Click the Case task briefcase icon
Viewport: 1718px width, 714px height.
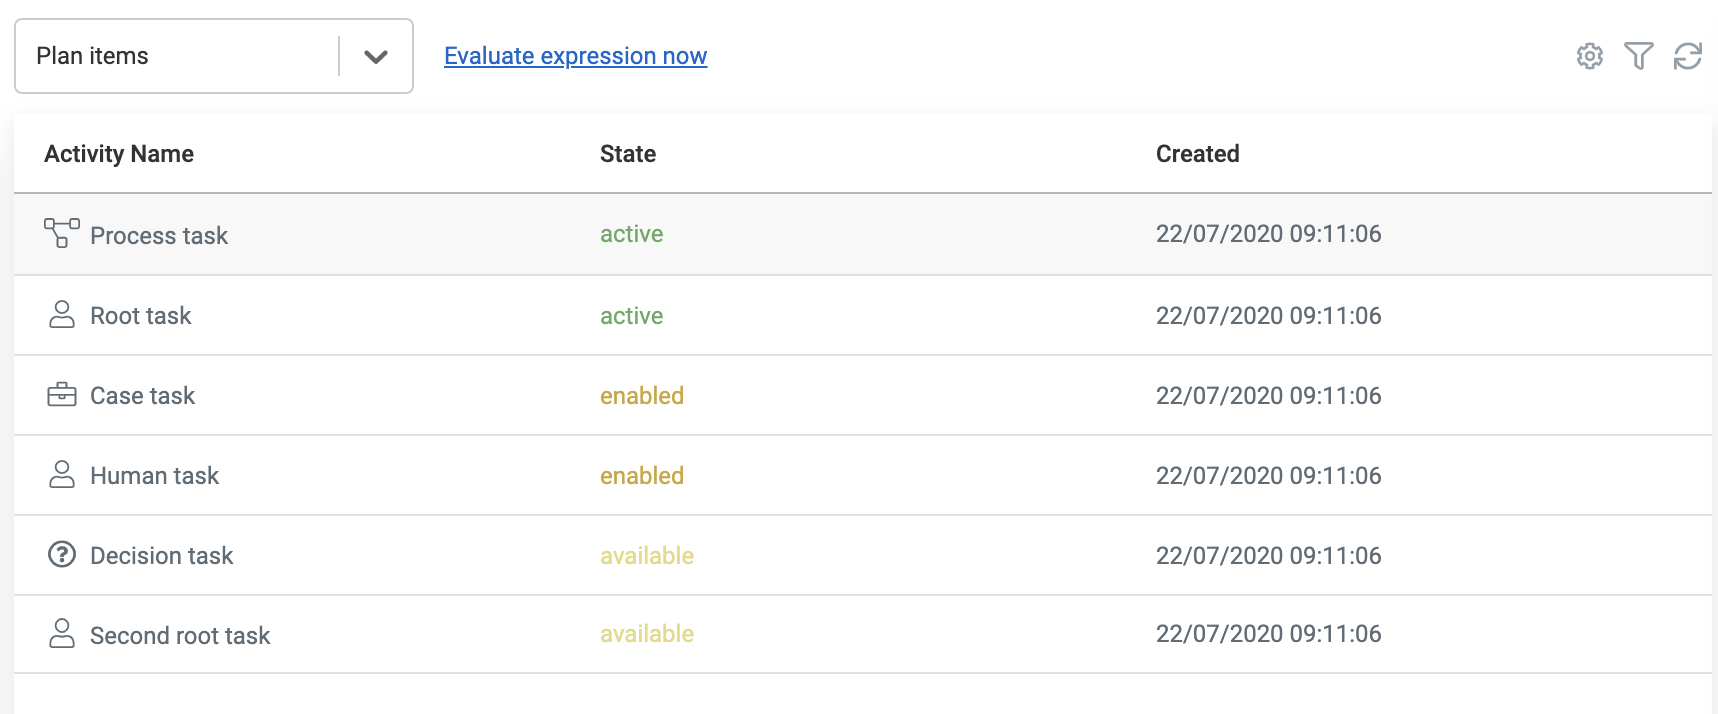point(62,395)
